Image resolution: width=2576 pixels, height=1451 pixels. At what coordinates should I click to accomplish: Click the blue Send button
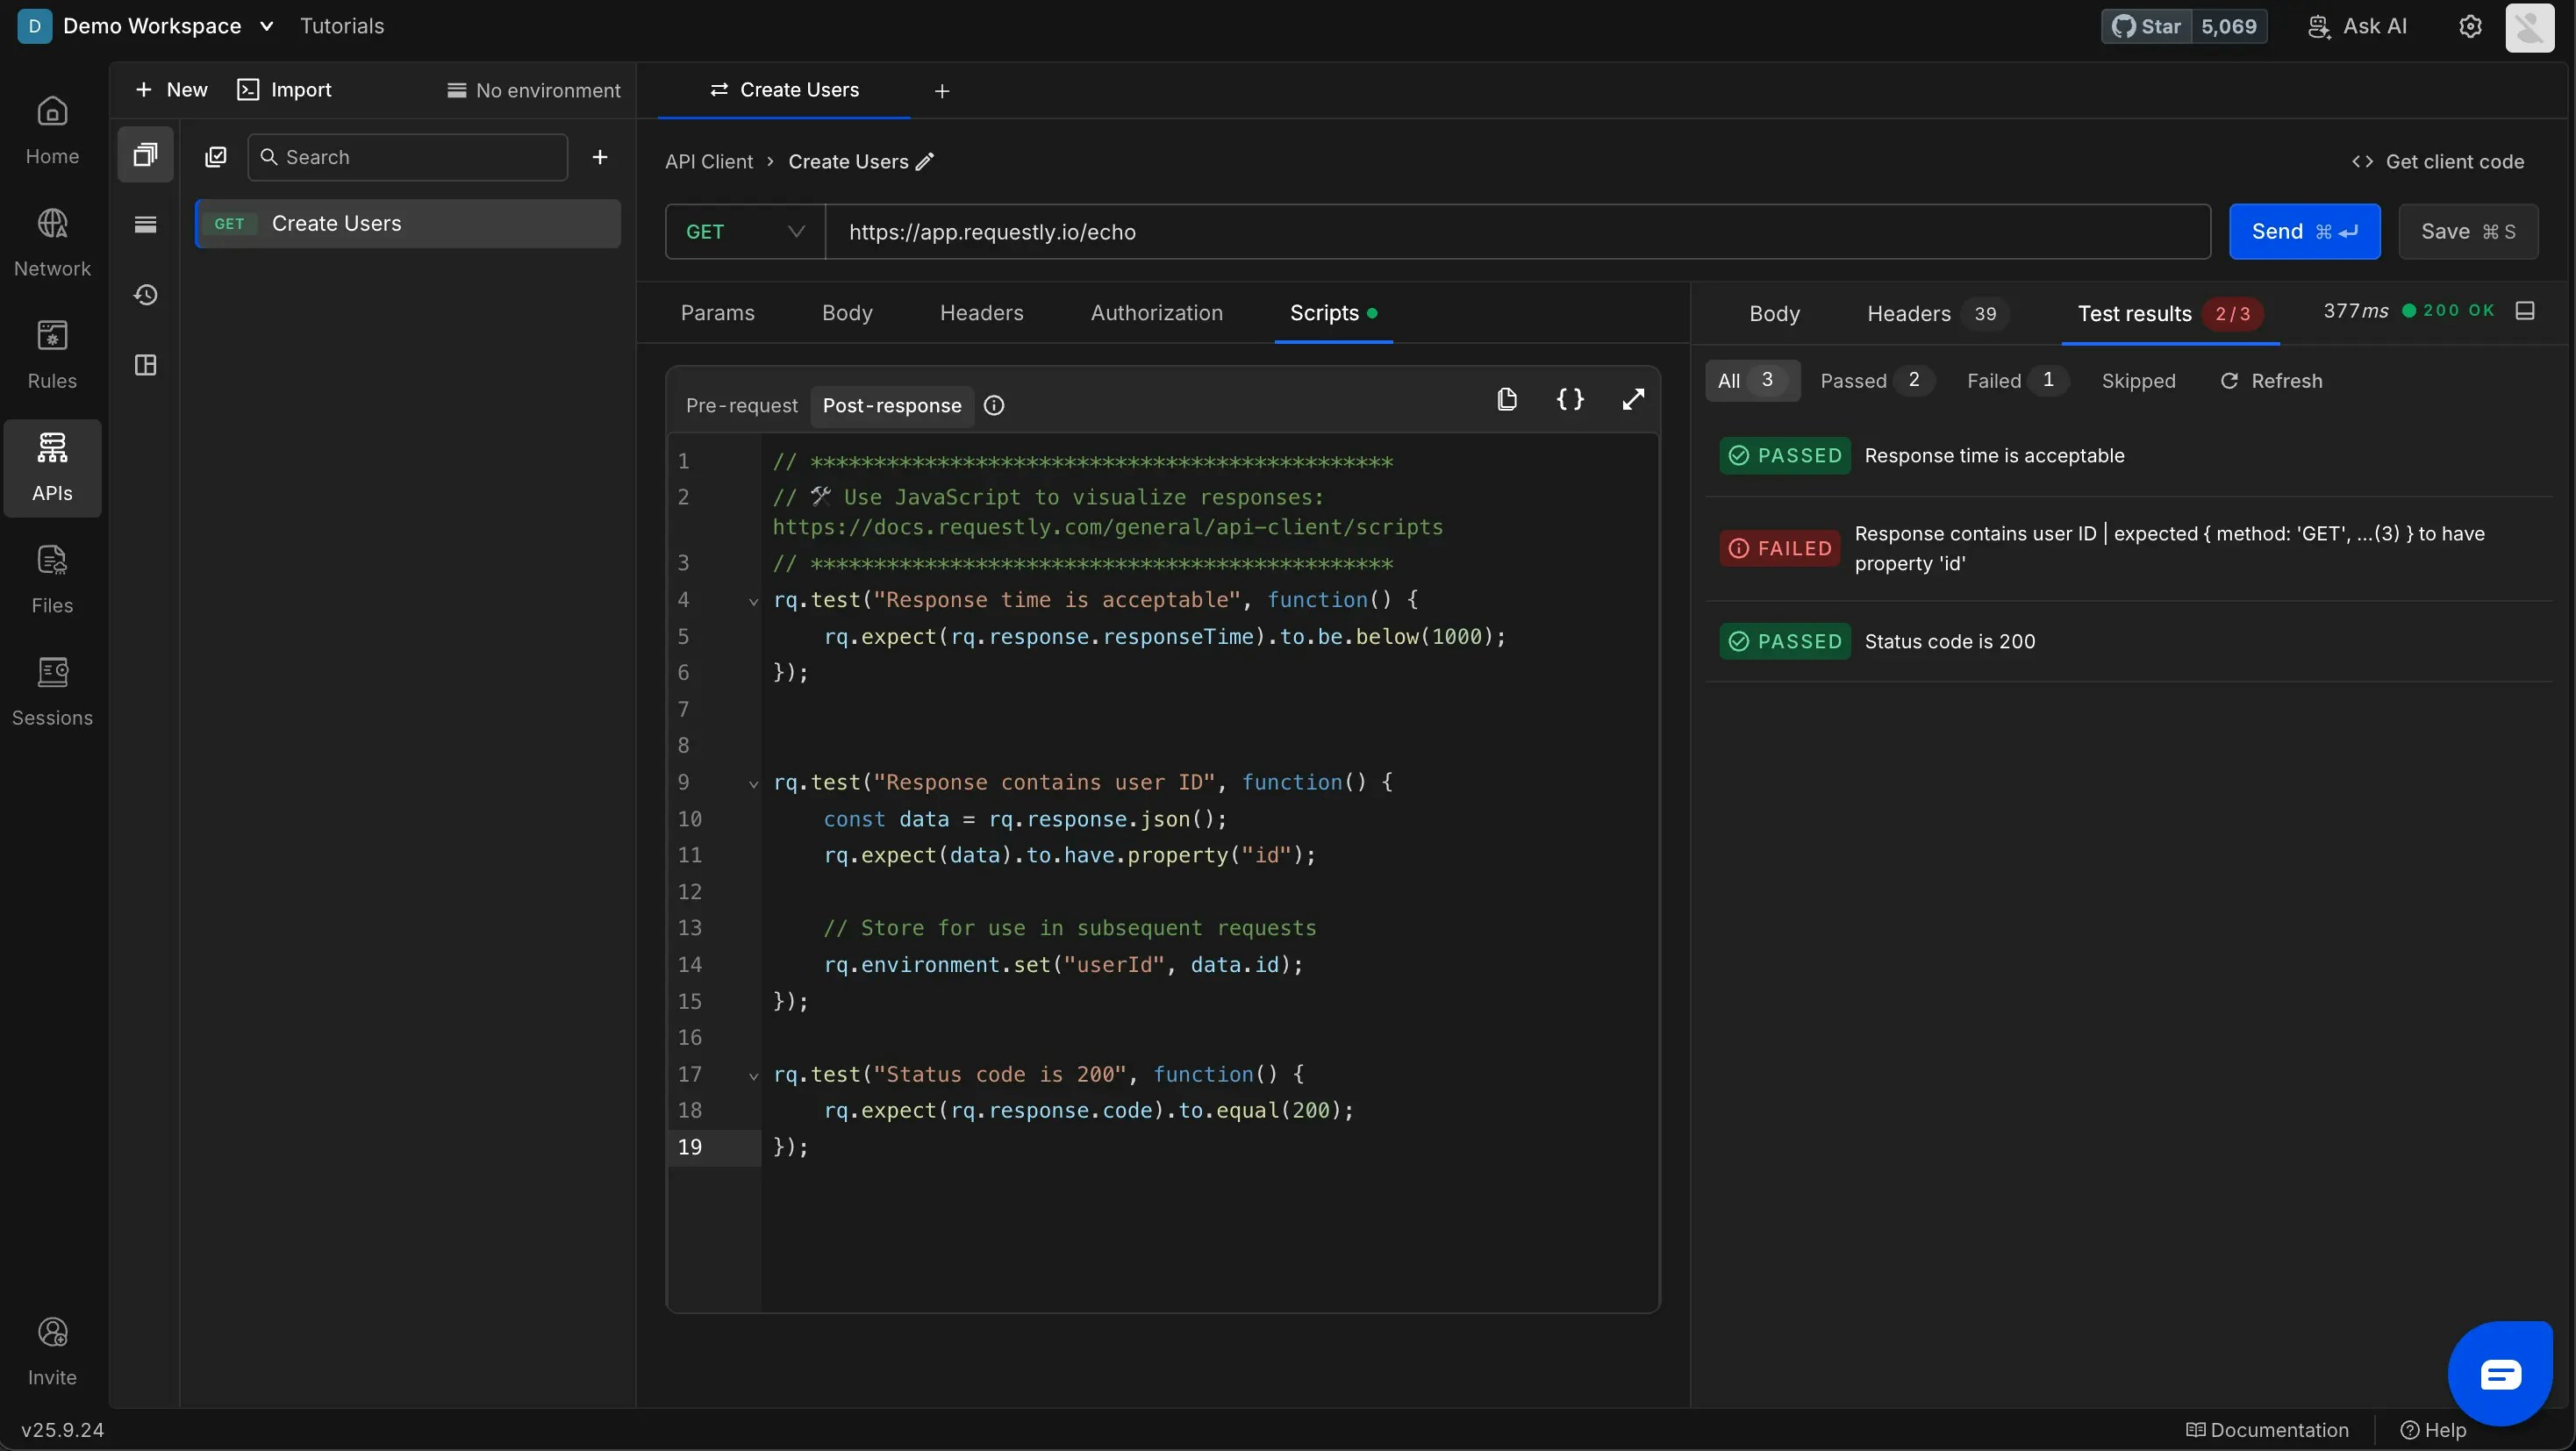coord(2303,232)
